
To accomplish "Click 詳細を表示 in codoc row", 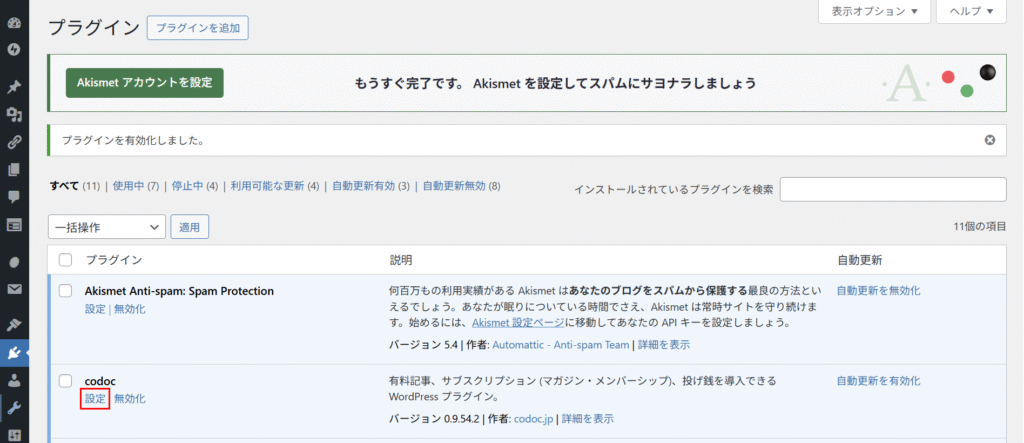I will tap(587, 419).
